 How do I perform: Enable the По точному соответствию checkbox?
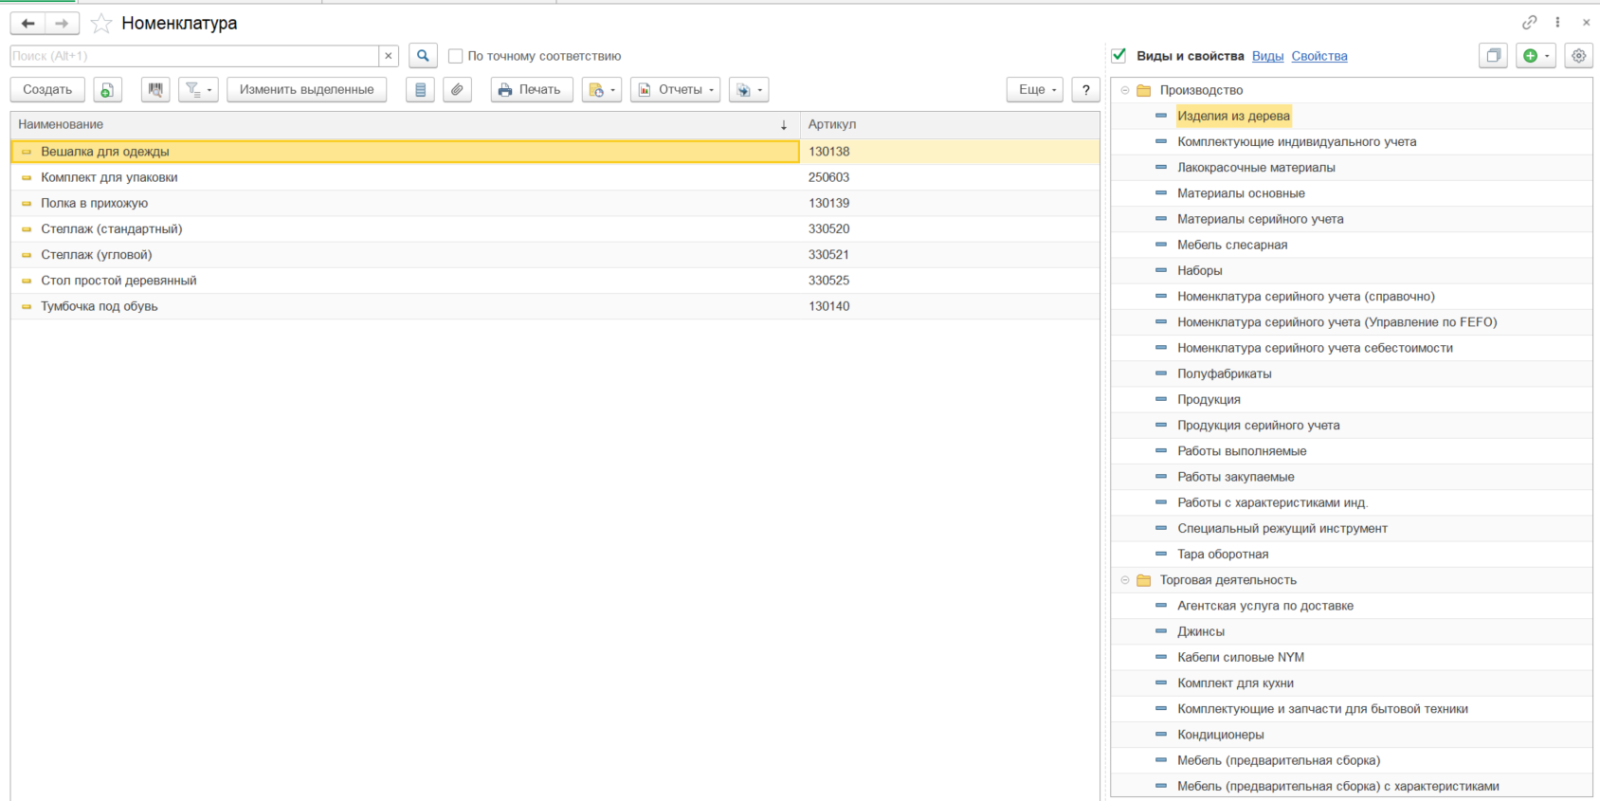[456, 57]
